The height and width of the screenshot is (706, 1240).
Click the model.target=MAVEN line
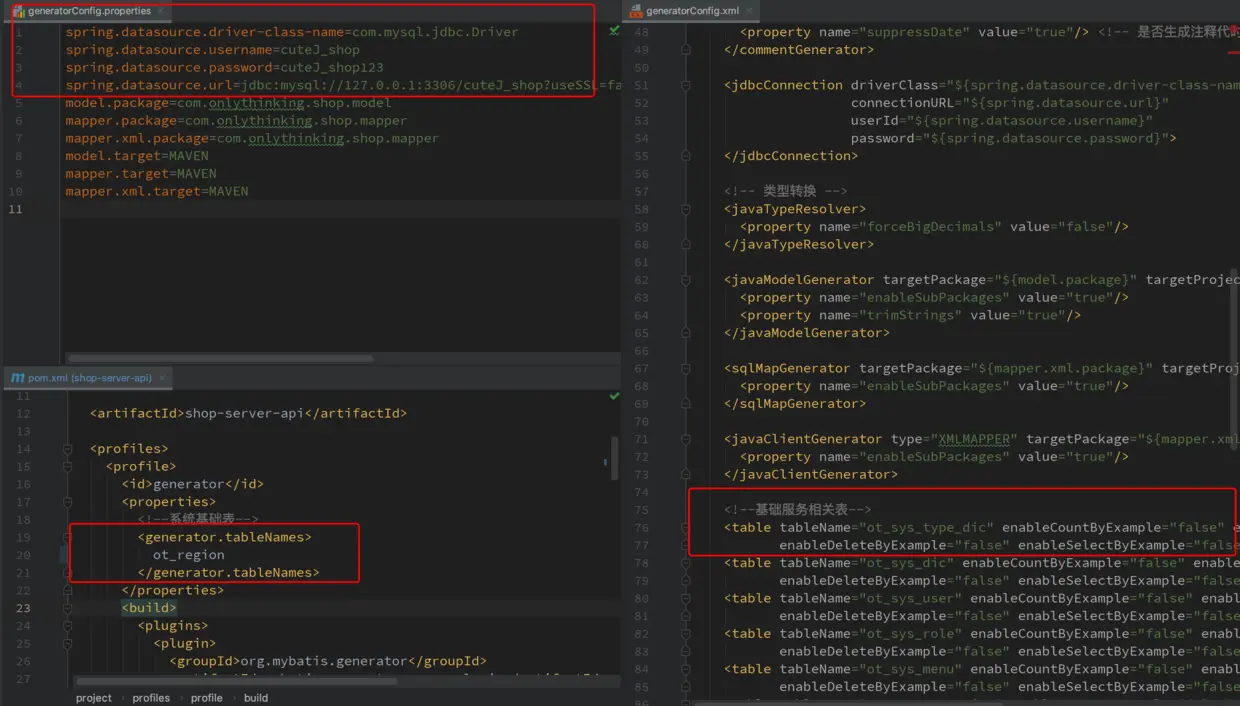pyautogui.click(x=137, y=156)
